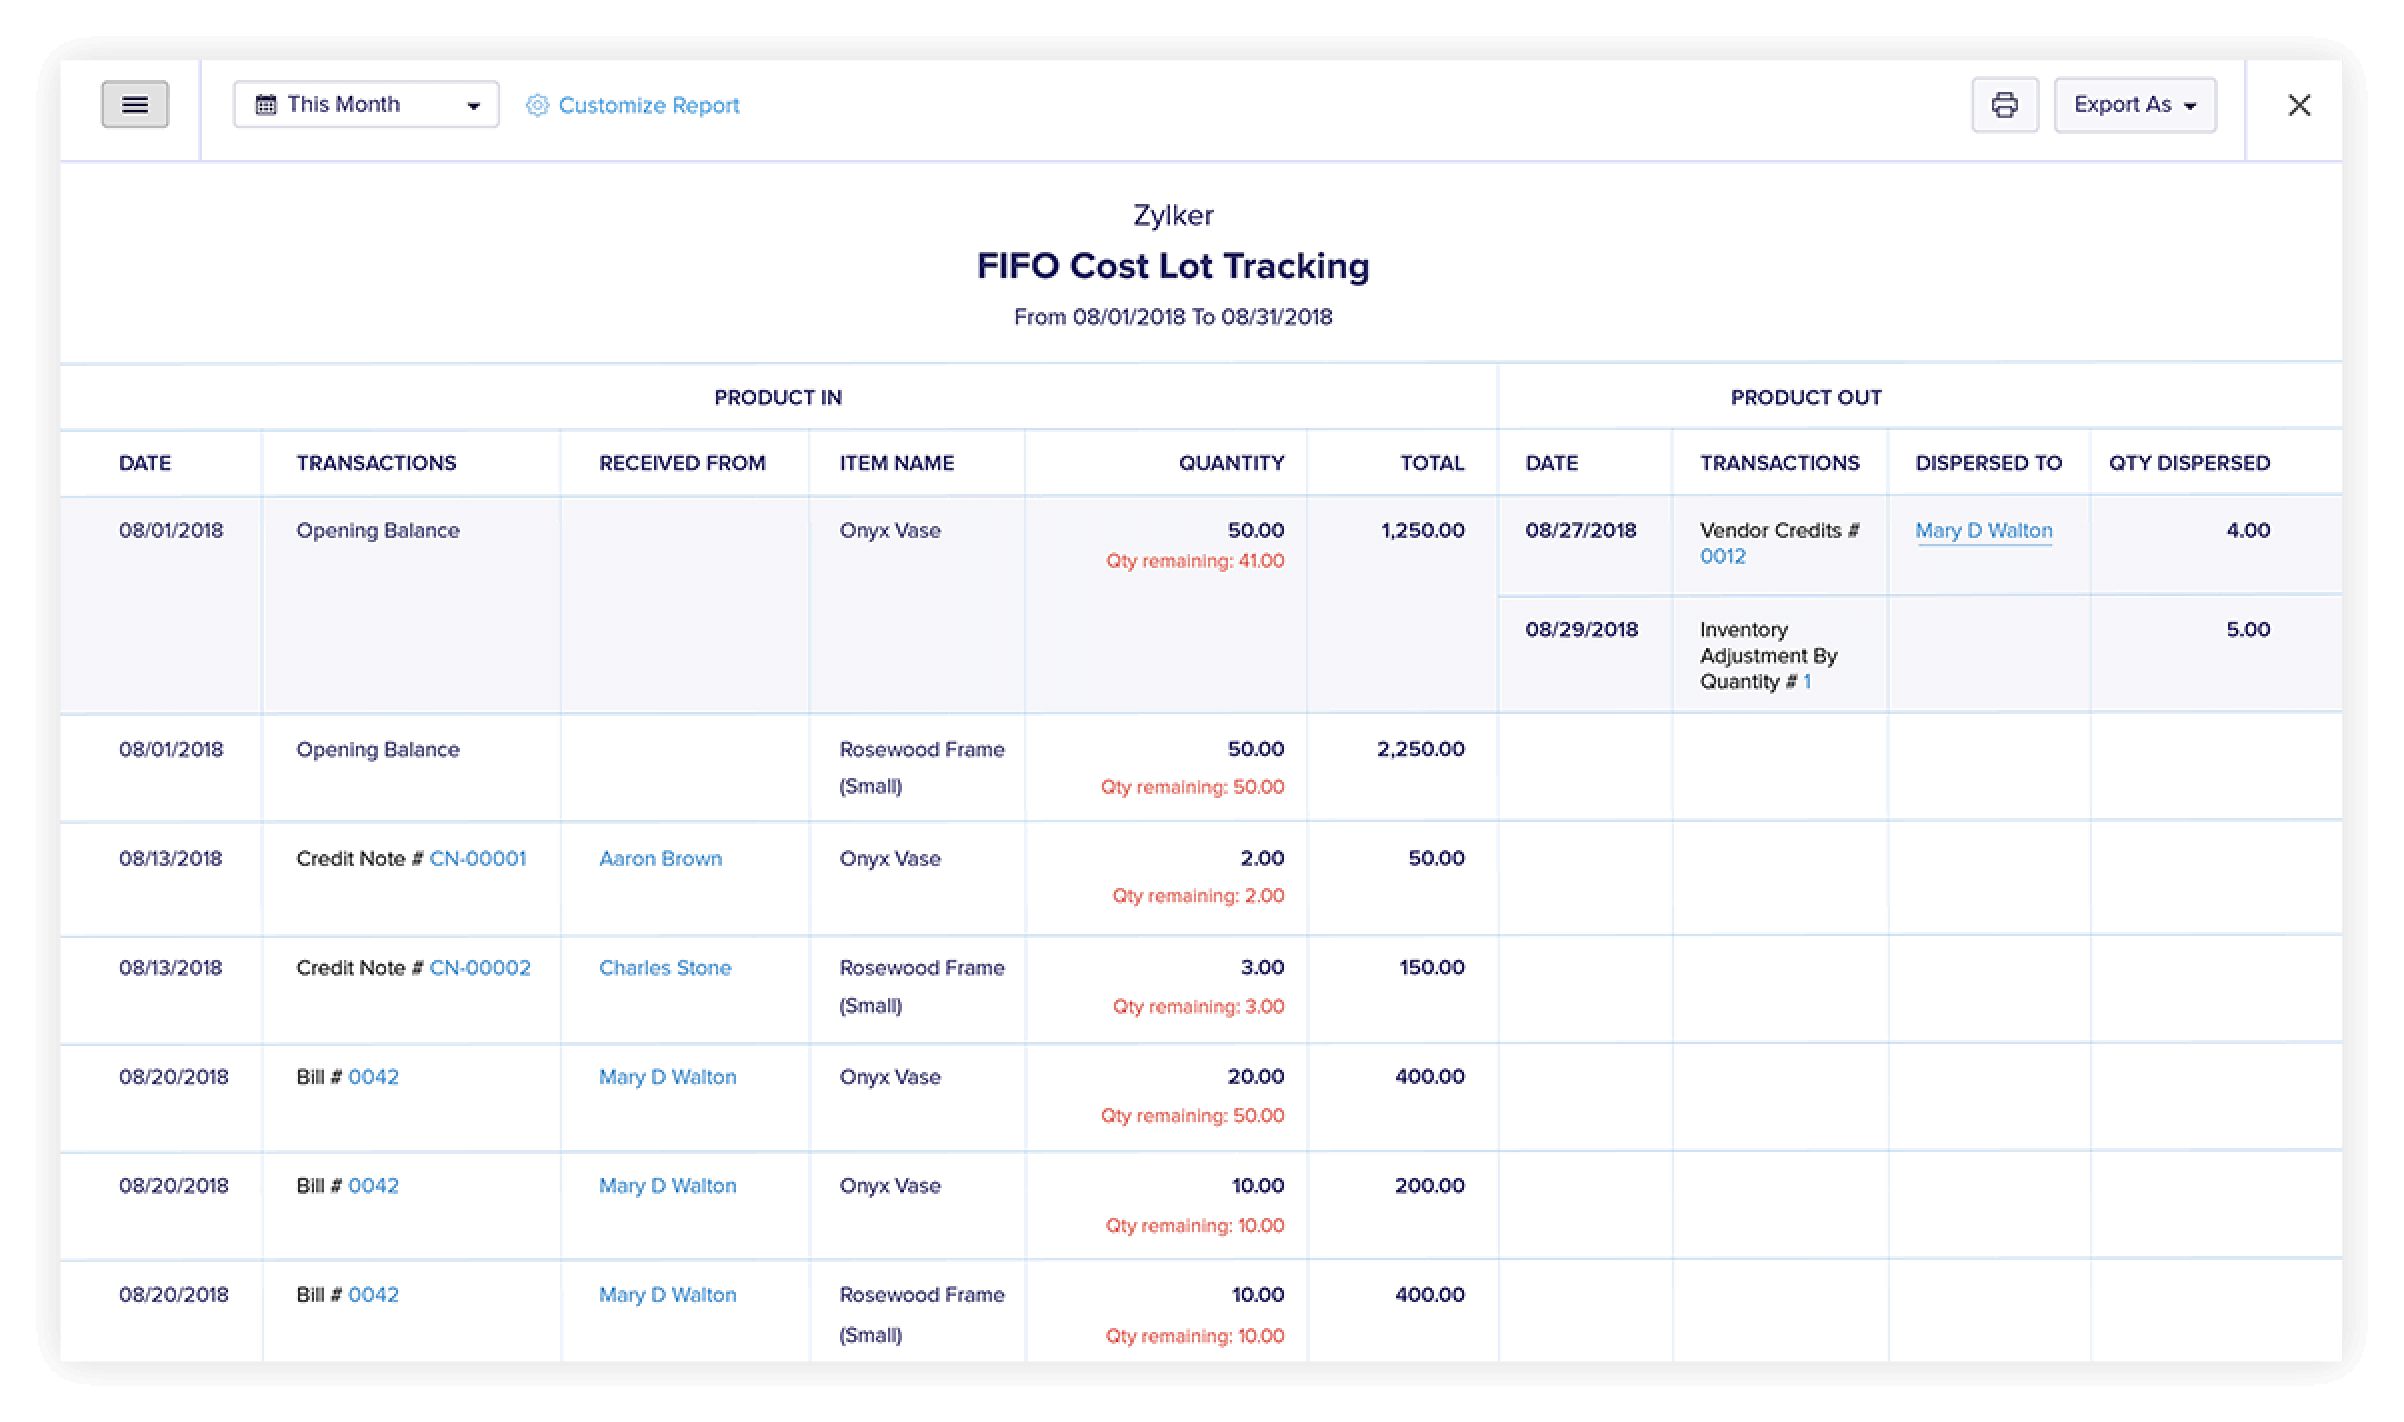Click the 08/29/2018 product out date
Screen dimensions: 2404x1422
coord(1581,629)
